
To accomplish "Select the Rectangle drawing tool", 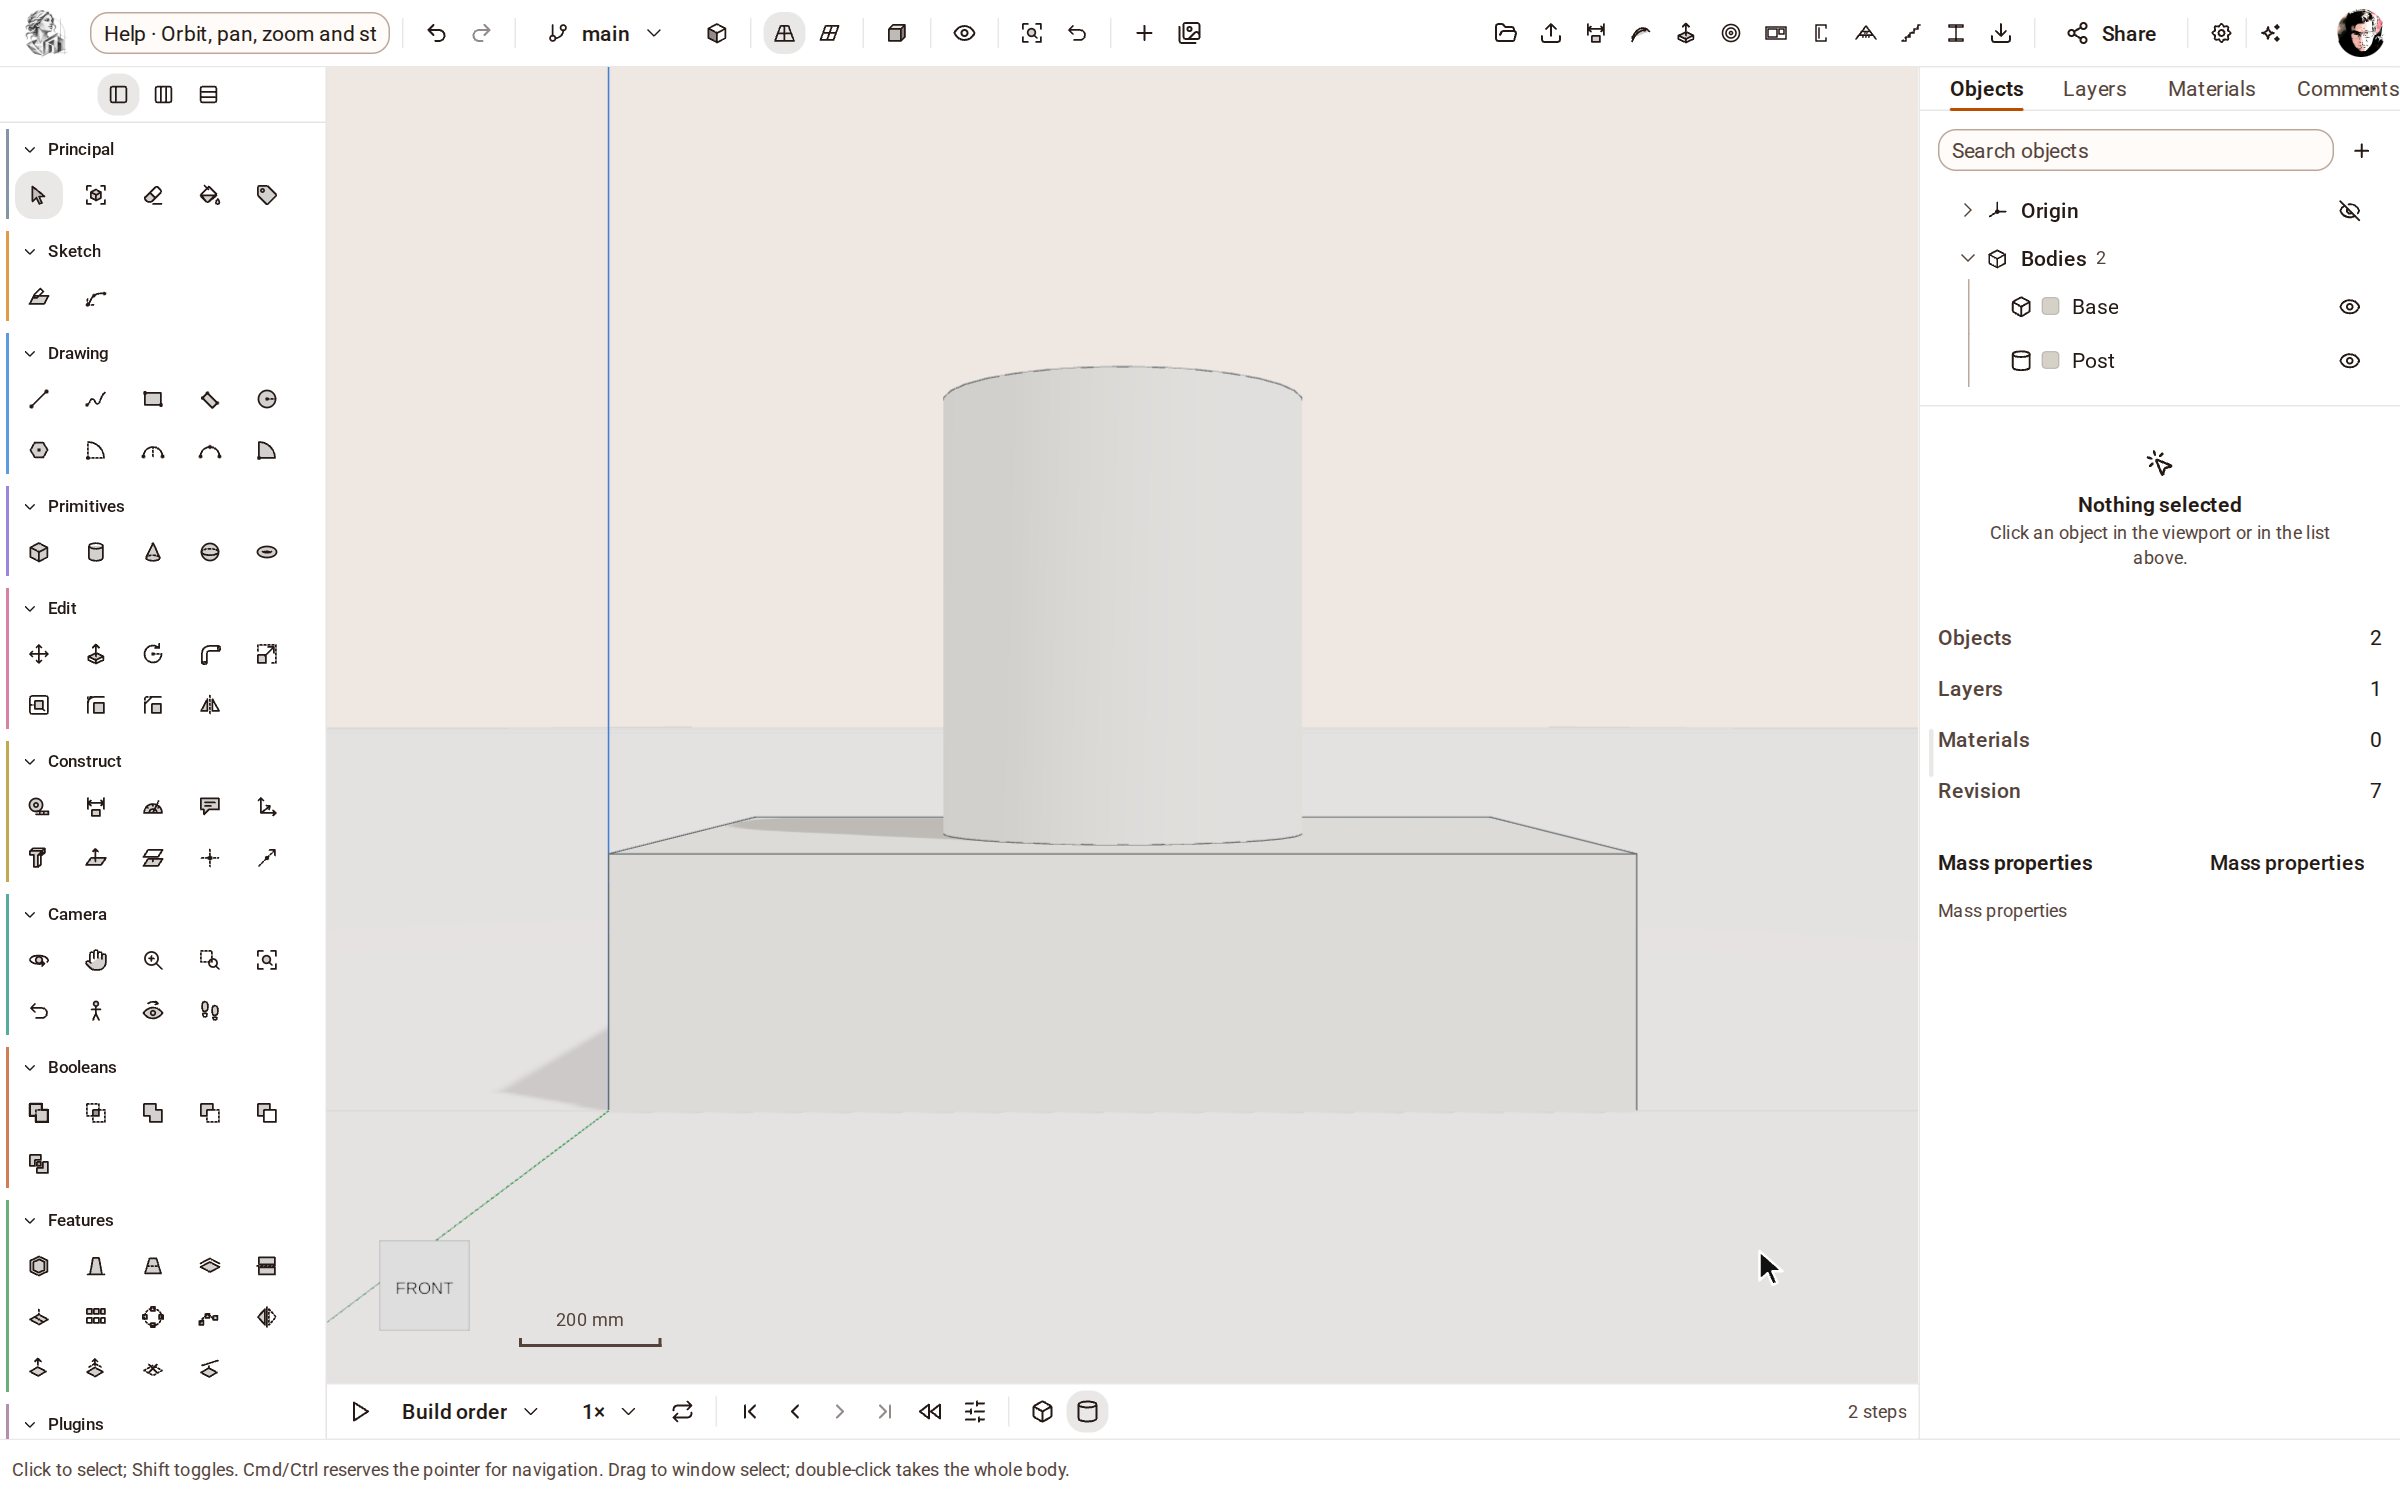I will (x=153, y=400).
